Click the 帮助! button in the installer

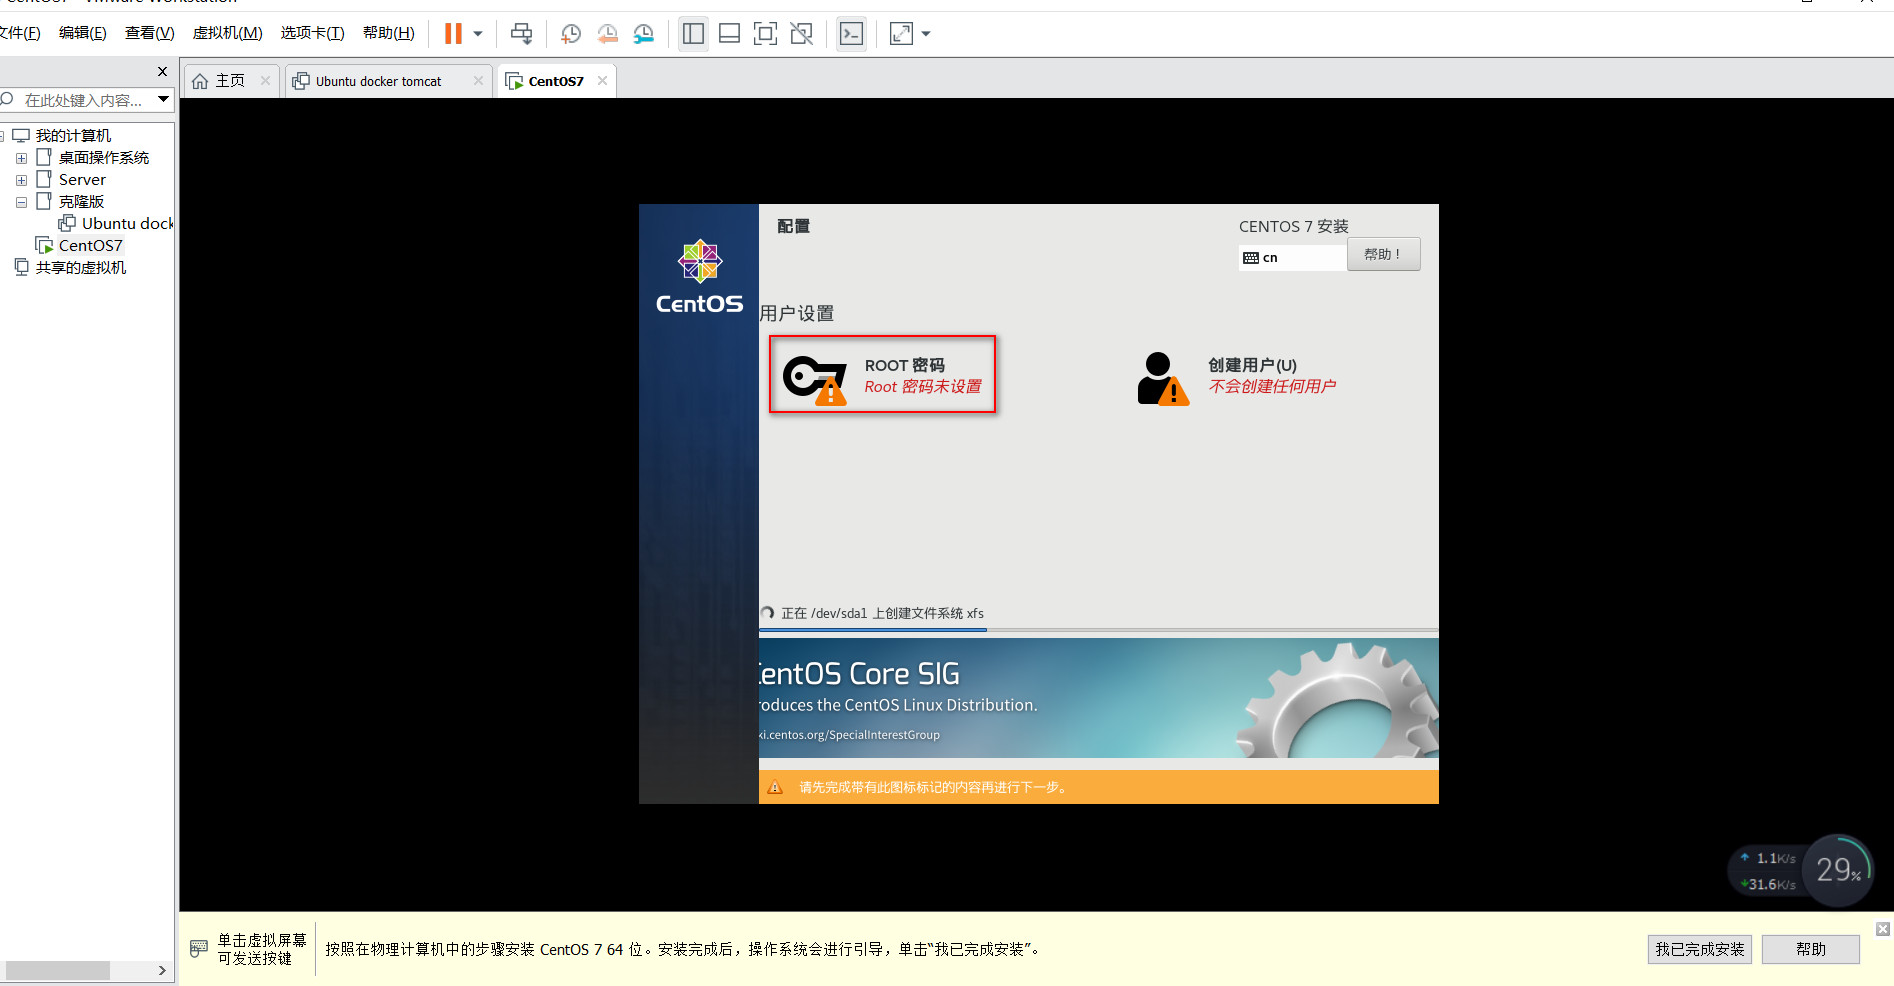tap(1383, 254)
